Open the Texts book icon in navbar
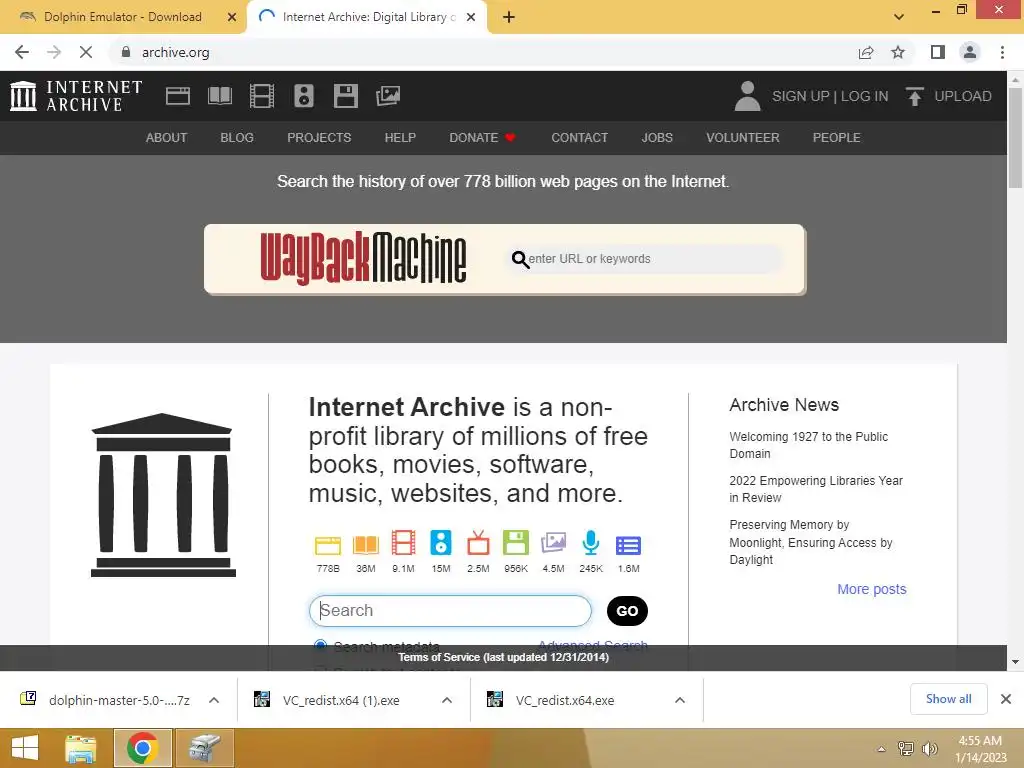 tap(220, 96)
